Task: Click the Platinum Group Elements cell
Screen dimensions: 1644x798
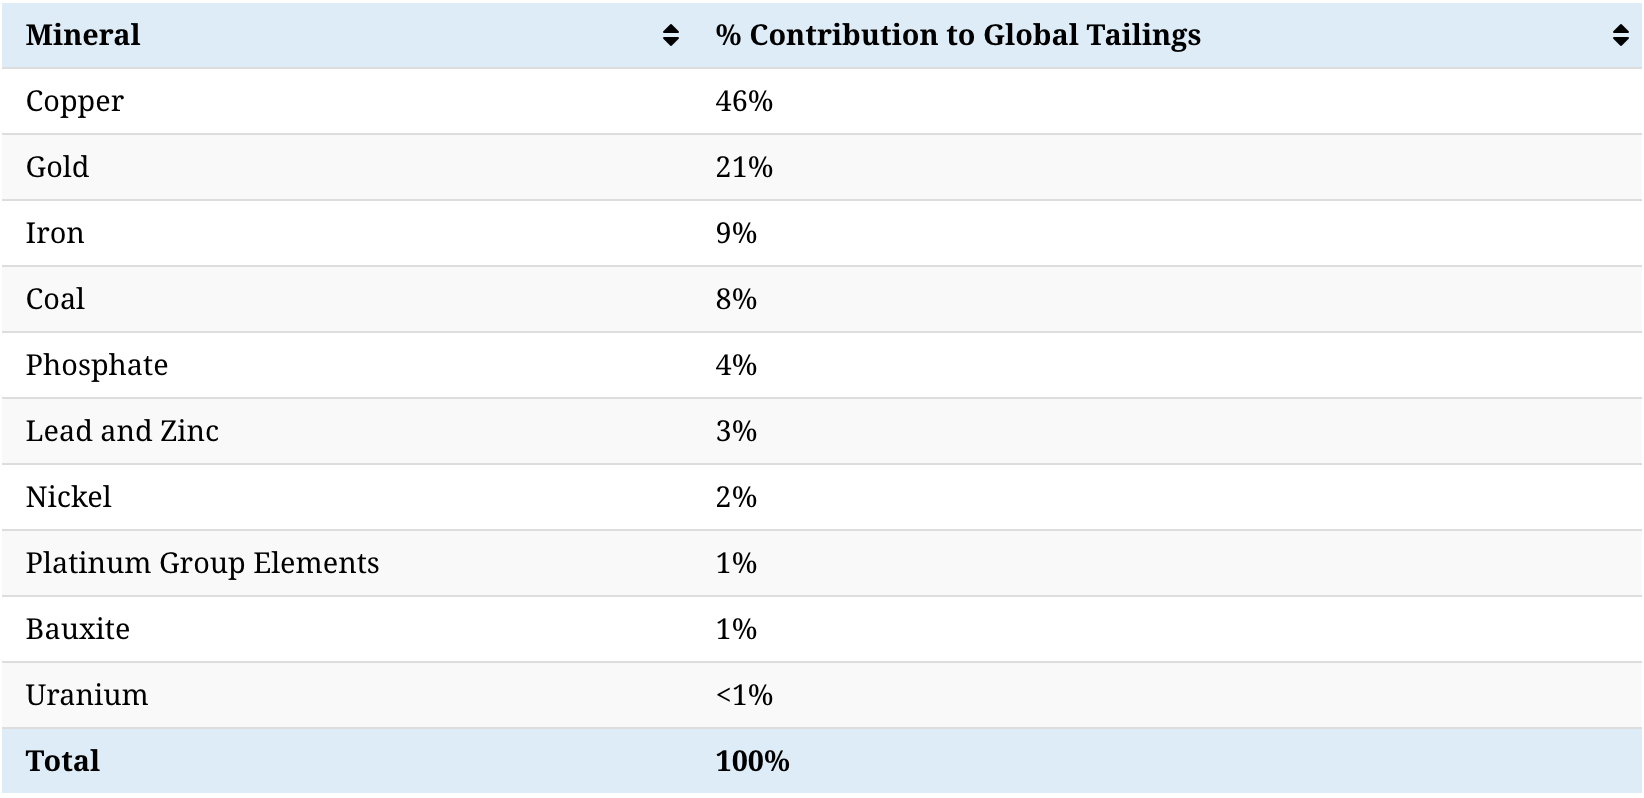Action: pos(202,563)
